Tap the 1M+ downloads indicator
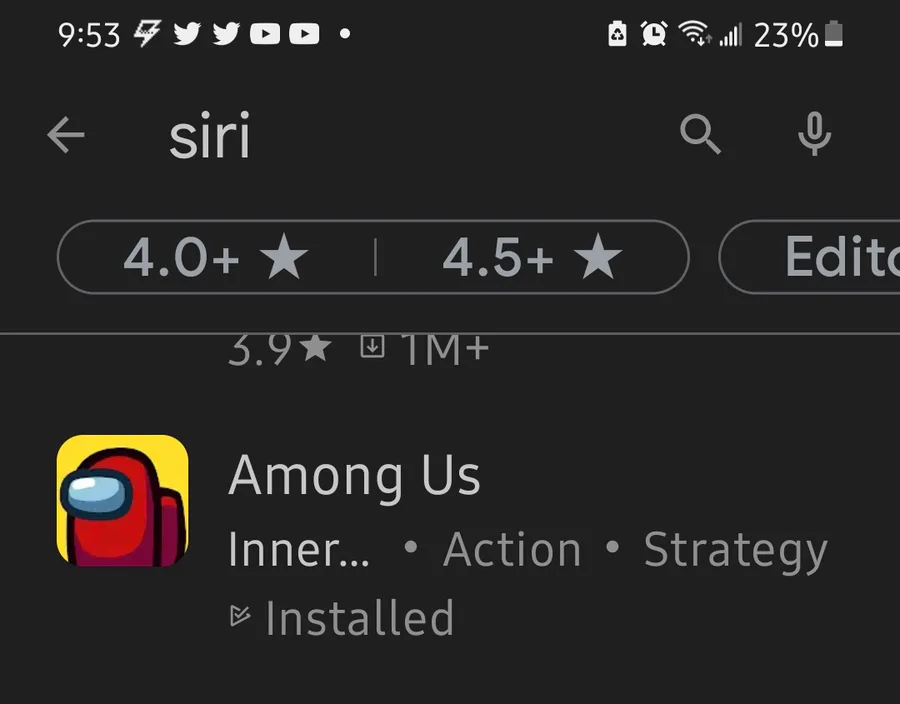This screenshot has width=900, height=704. pos(424,348)
